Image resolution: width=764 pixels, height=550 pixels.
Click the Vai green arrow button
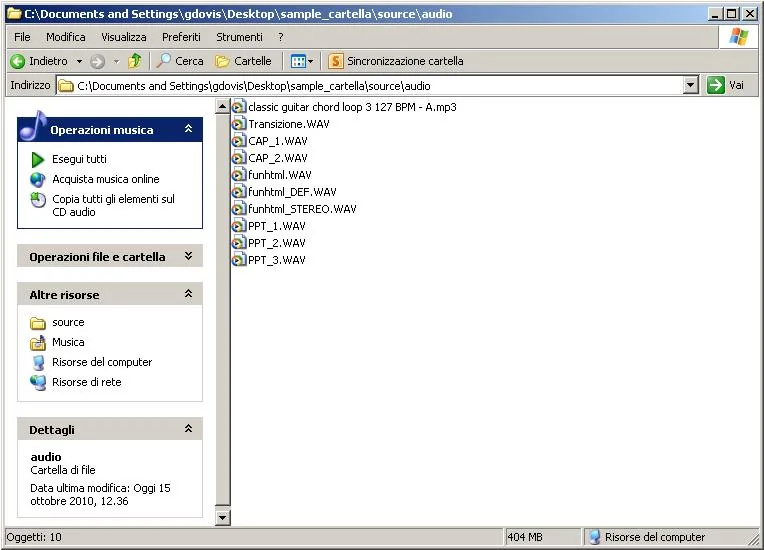point(716,85)
